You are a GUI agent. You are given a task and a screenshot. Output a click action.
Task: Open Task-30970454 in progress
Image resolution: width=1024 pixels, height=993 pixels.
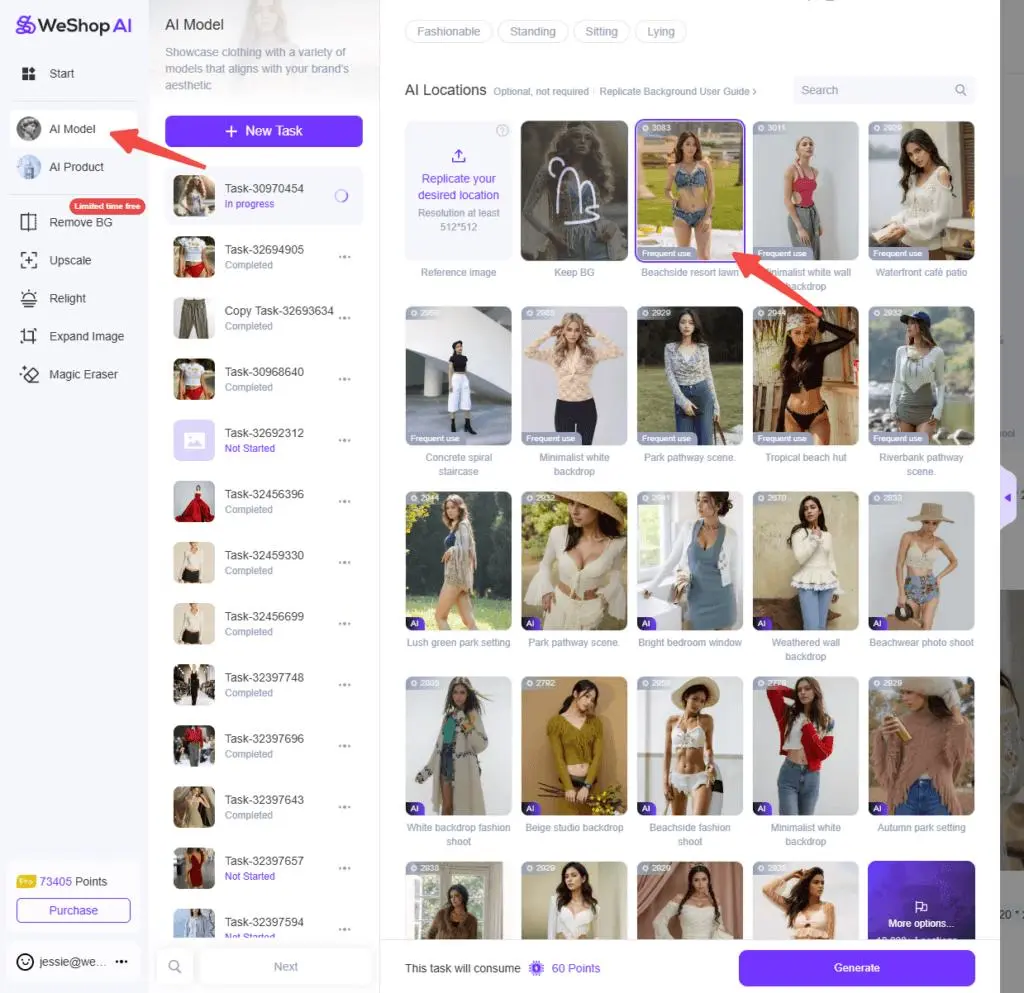click(263, 196)
